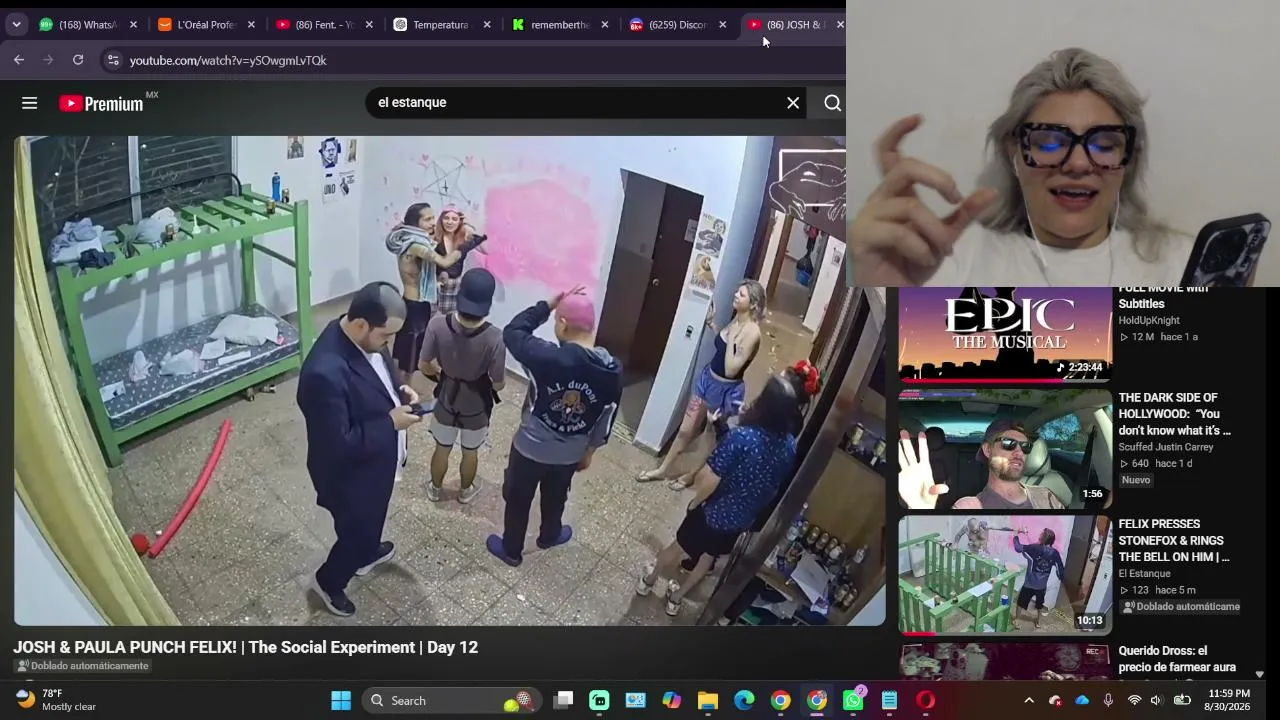Click the 'Nuevo' badge on Hollywood video
The height and width of the screenshot is (720, 1280).
pyautogui.click(x=1136, y=480)
